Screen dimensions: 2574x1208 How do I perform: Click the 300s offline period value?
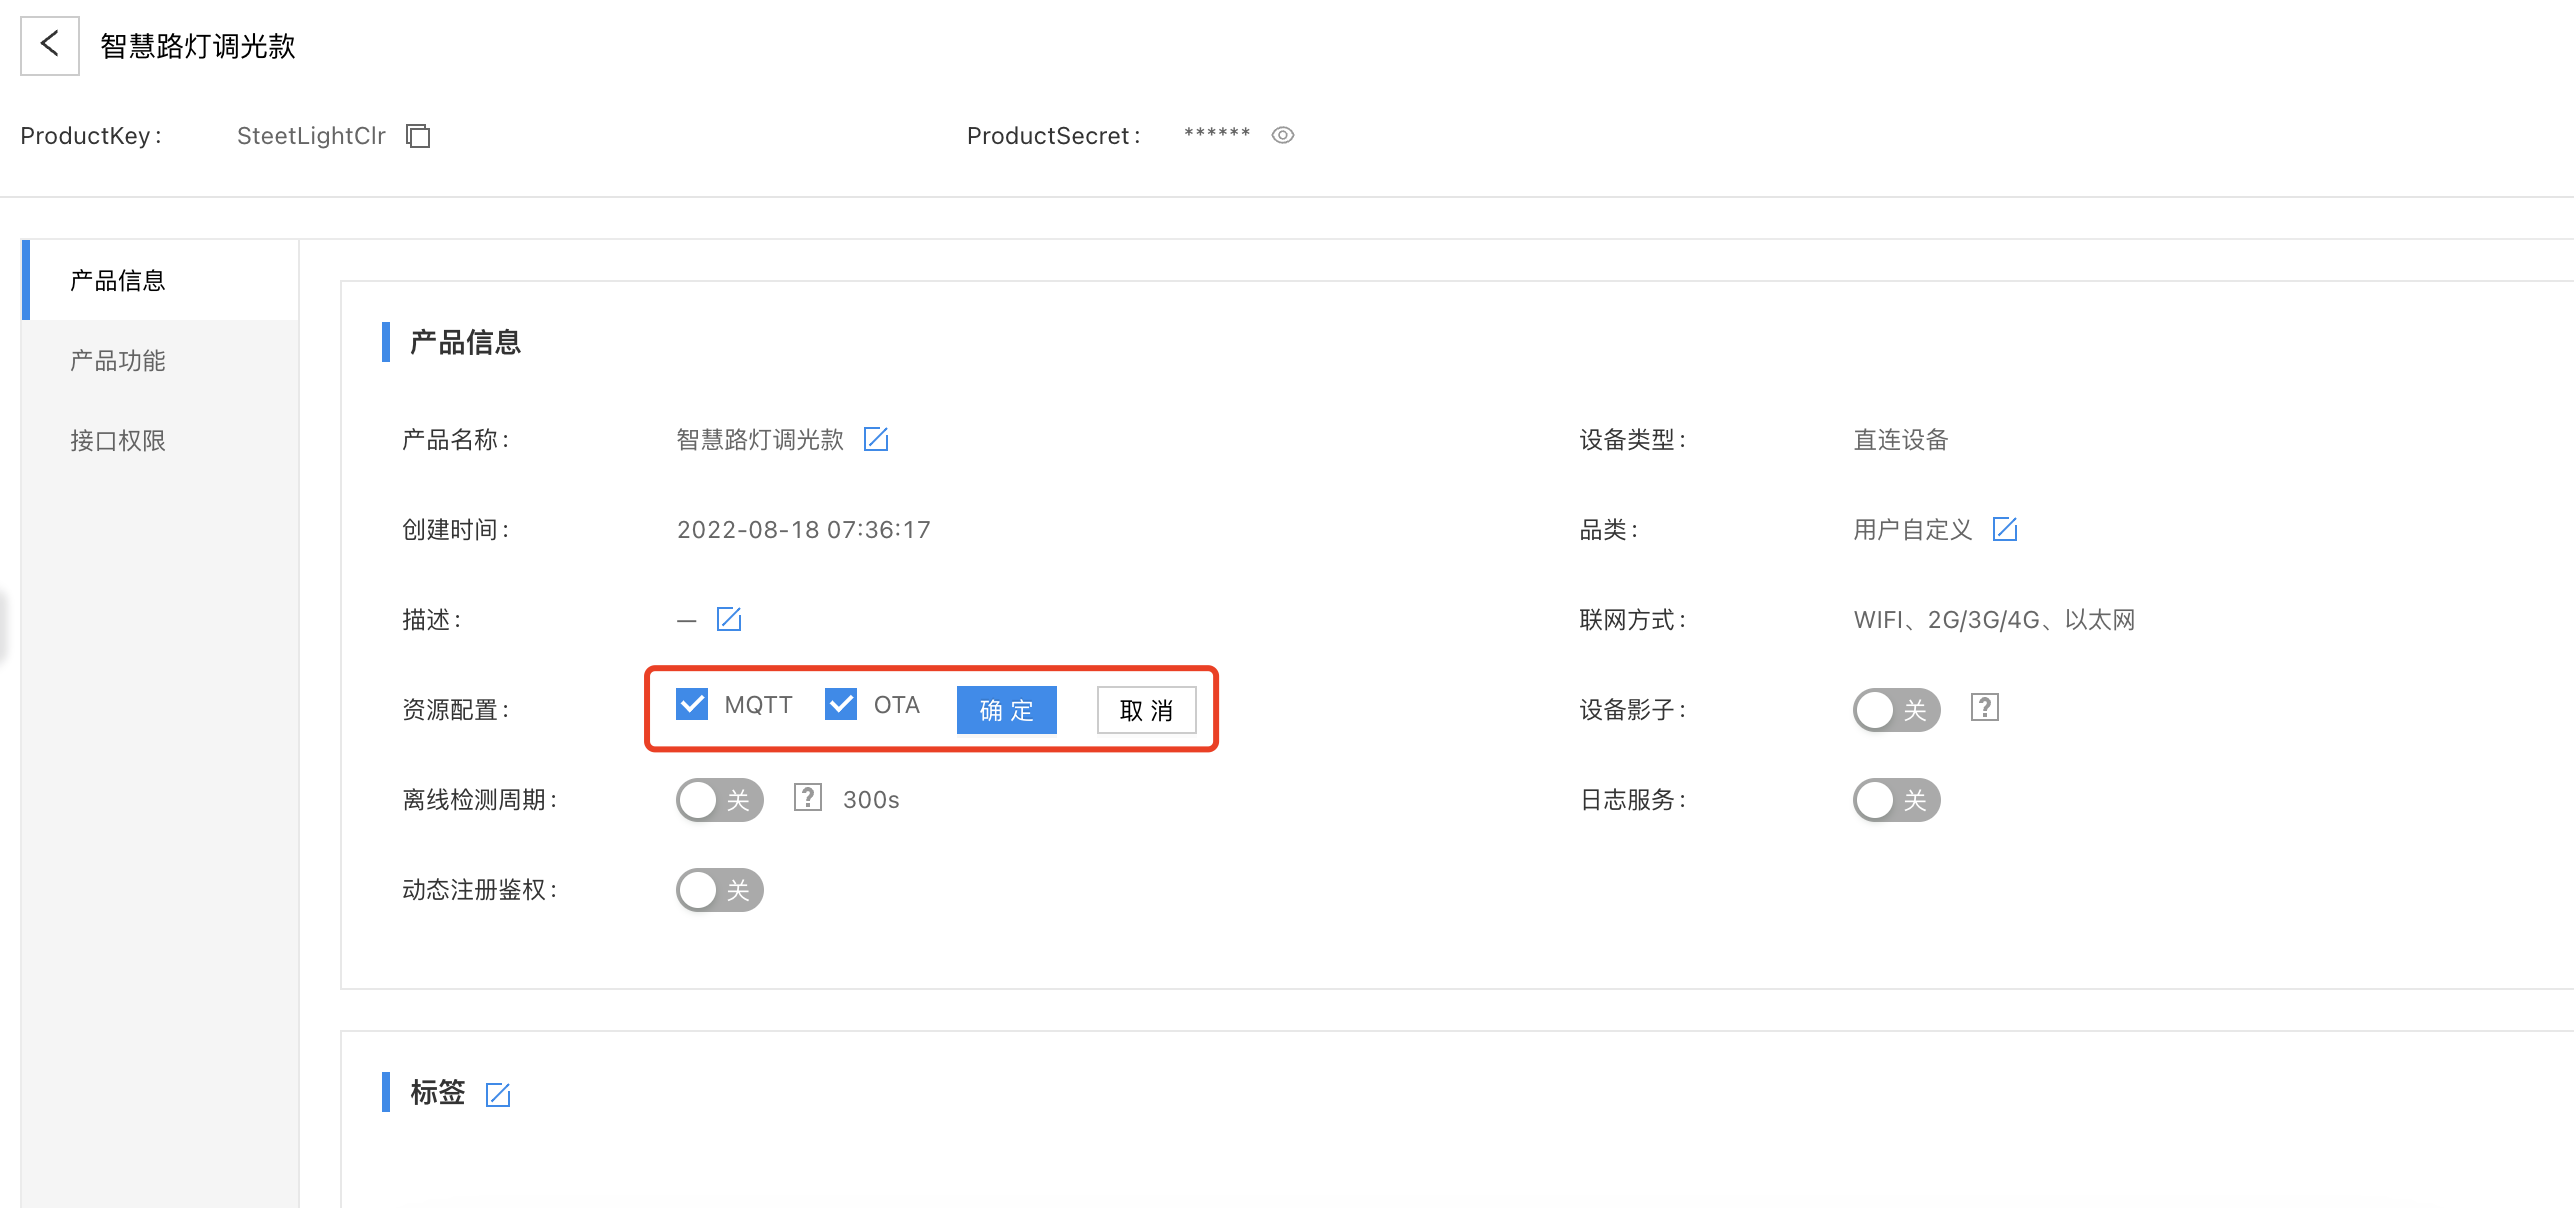coord(871,800)
